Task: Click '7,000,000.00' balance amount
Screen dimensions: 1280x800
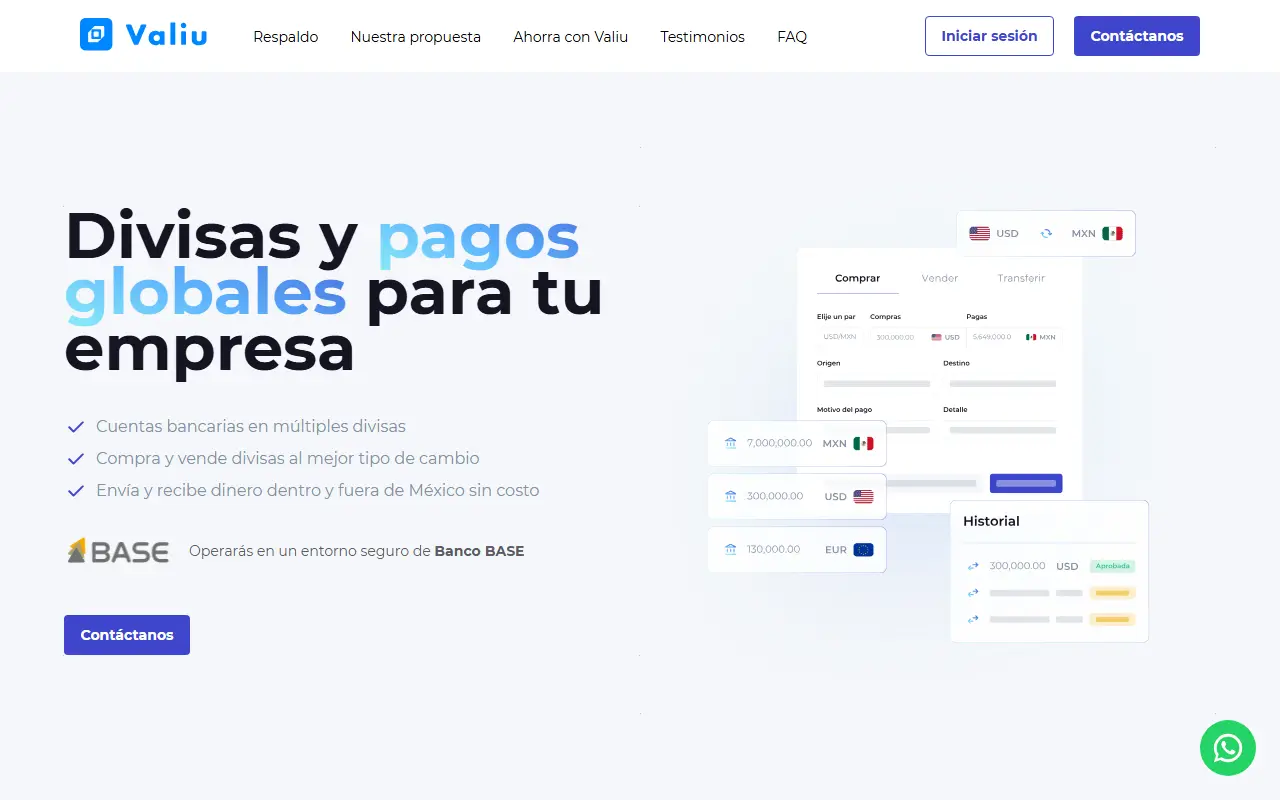Action: point(779,443)
